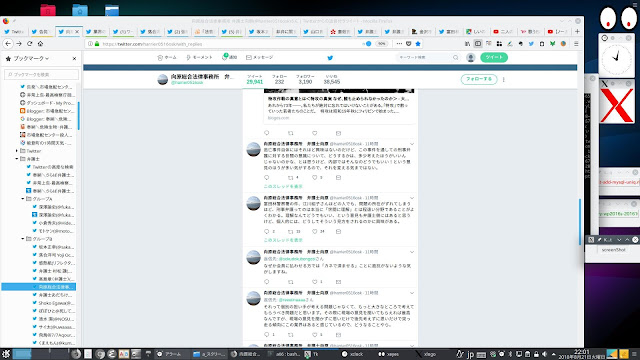Select the highlighted 向原総合法律事務所 bookmark

click(39, 287)
